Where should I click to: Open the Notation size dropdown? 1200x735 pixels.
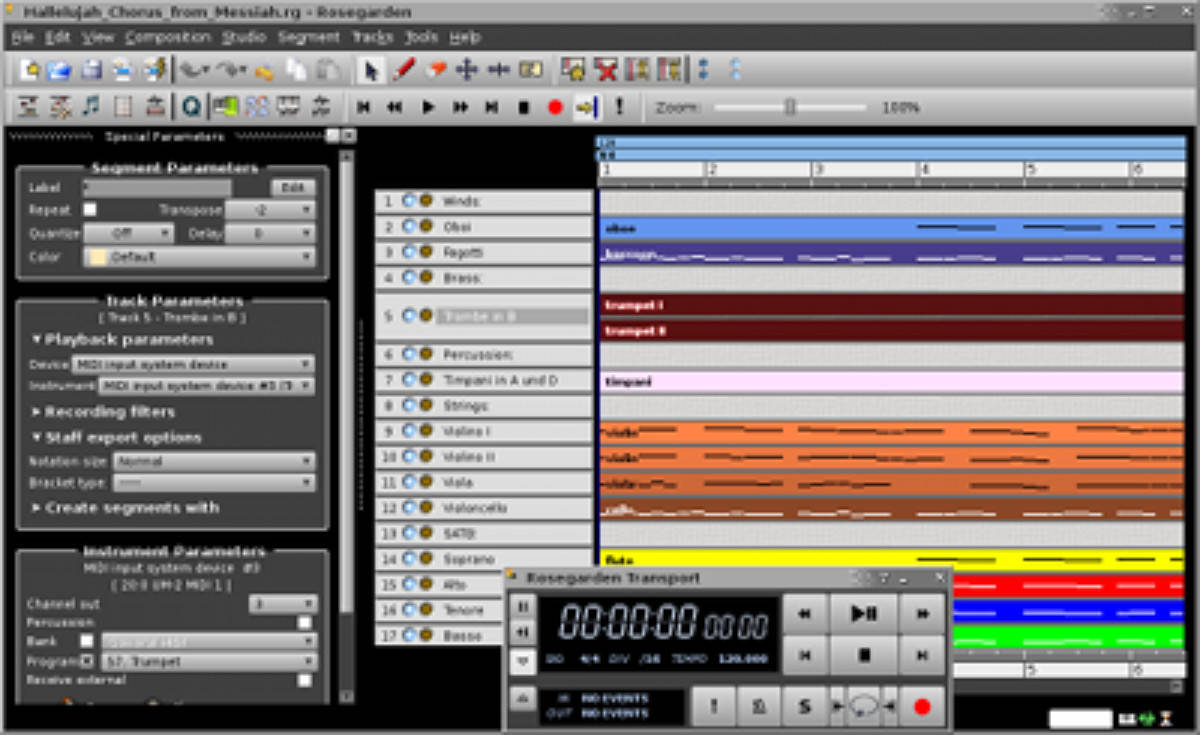[214, 462]
